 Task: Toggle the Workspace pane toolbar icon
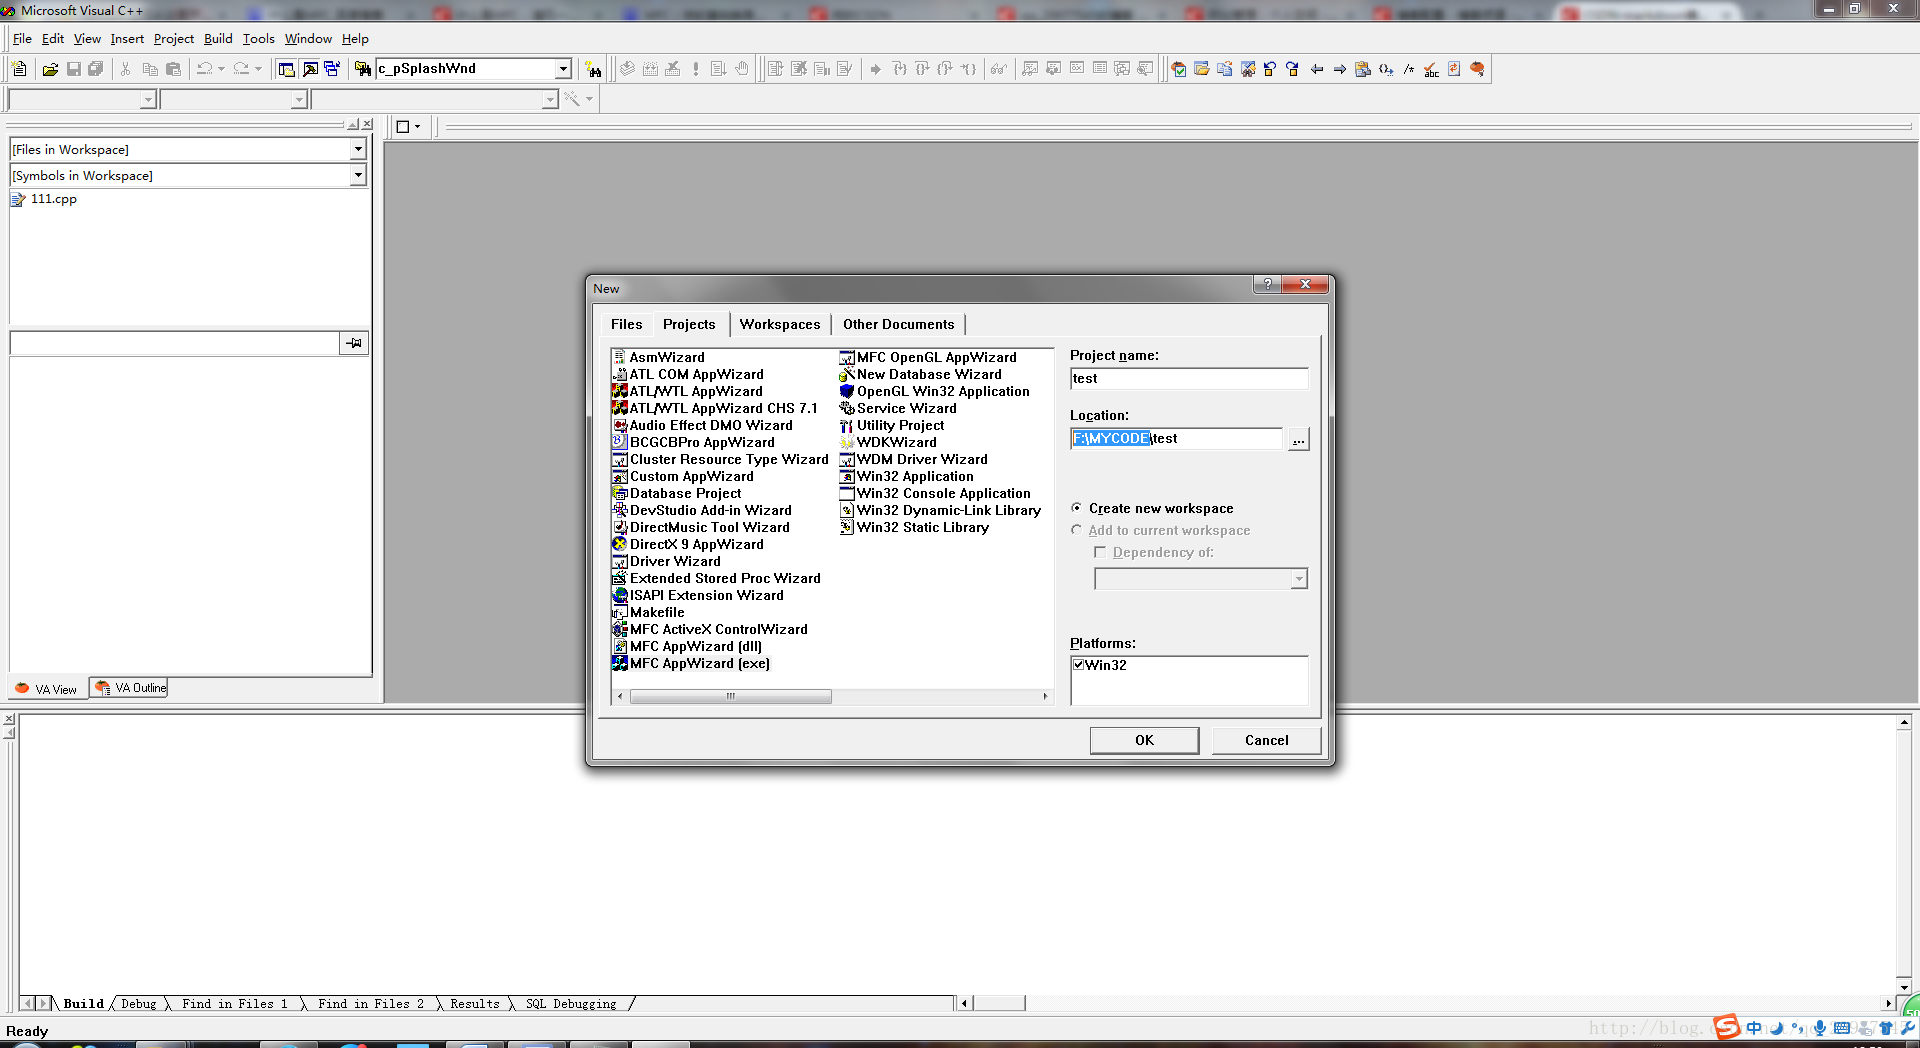(x=286, y=69)
